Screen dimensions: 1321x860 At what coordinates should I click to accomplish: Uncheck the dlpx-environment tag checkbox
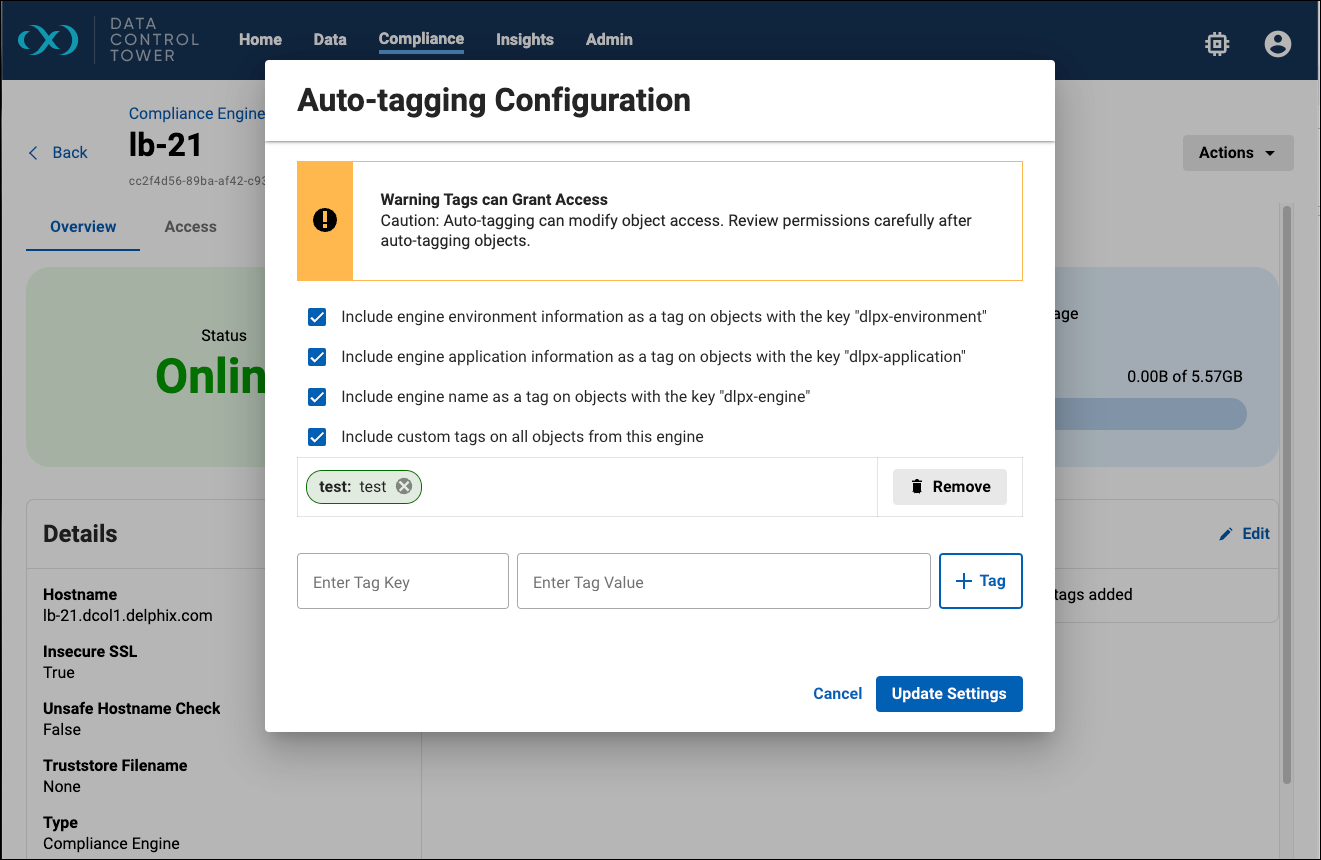[317, 317]
